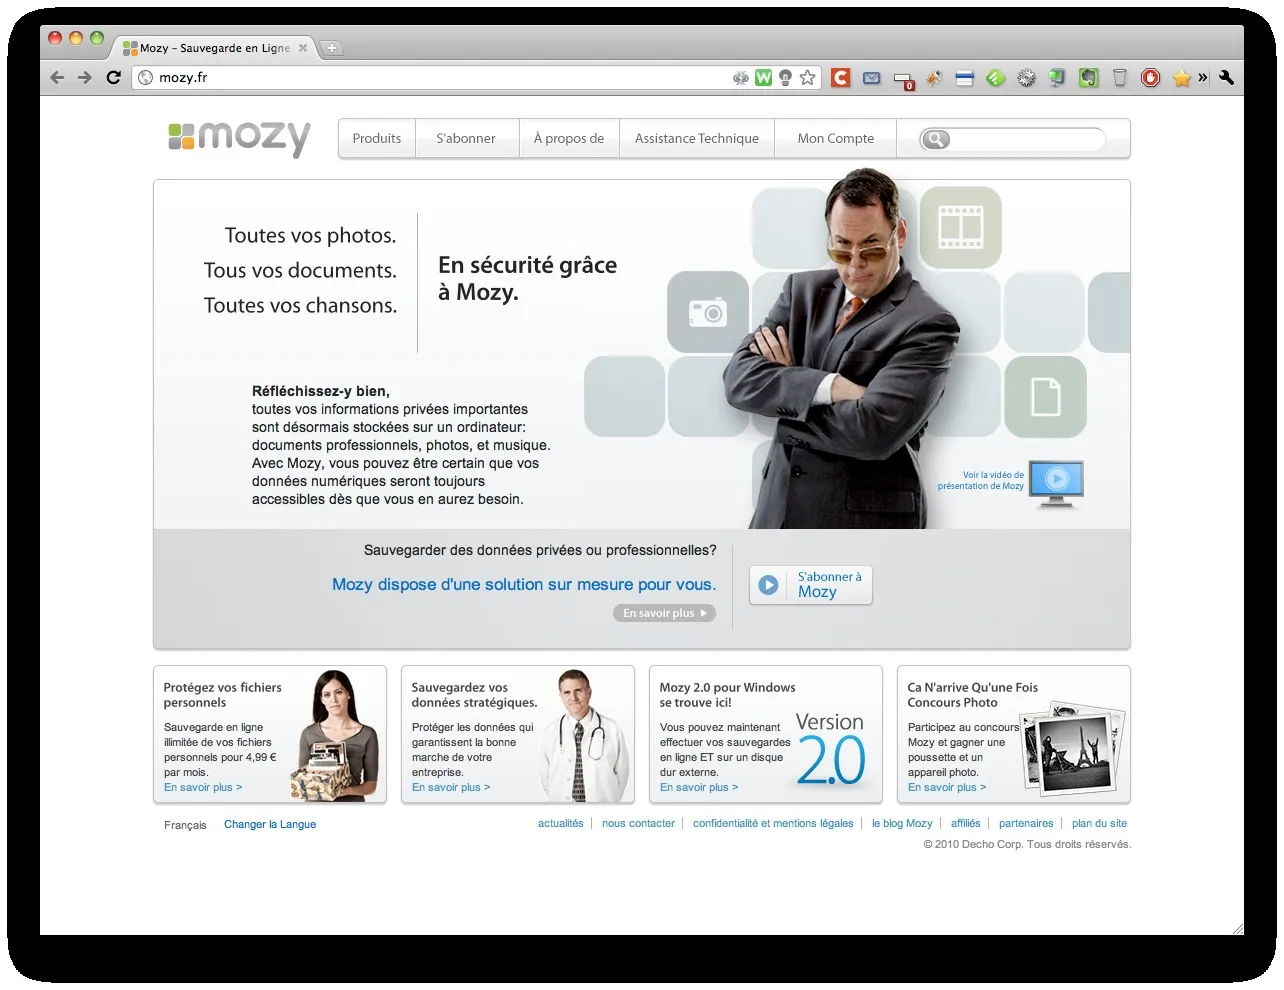Open le blog Mozy link
The width and height of the screenshot is (1284, 990).
pos(902,824)
